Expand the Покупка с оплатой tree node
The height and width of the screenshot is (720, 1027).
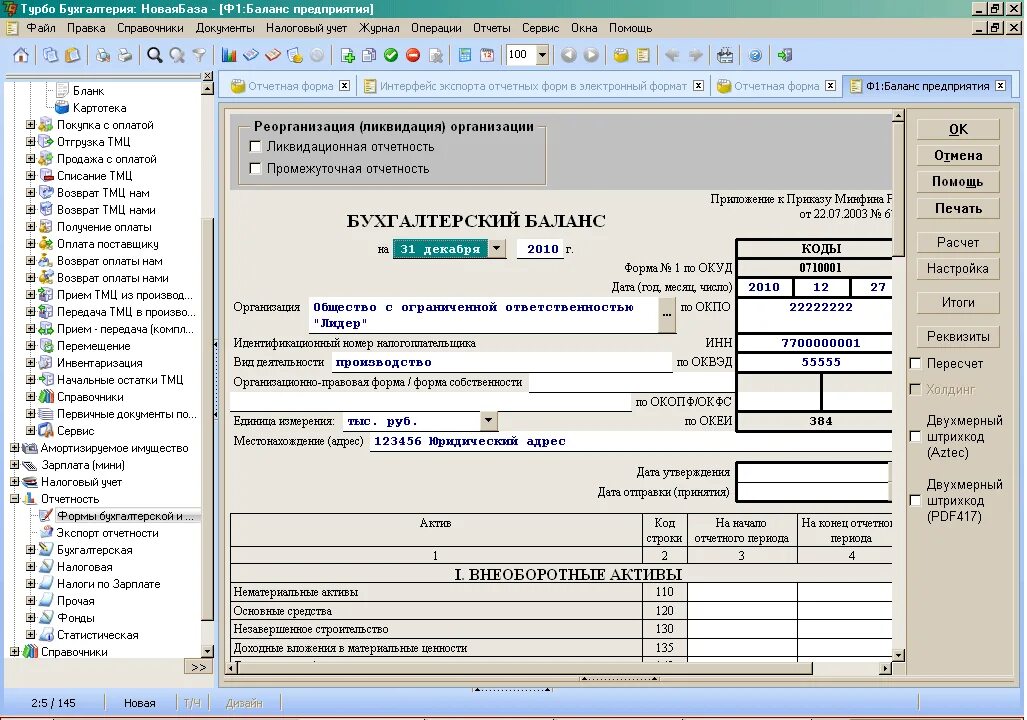30,124
